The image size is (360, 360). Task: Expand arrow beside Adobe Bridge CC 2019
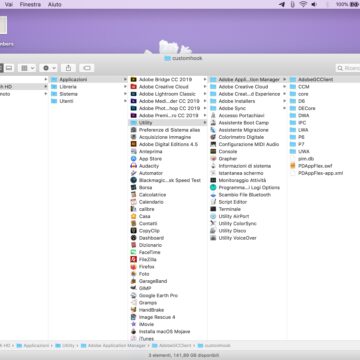point(205,79)
